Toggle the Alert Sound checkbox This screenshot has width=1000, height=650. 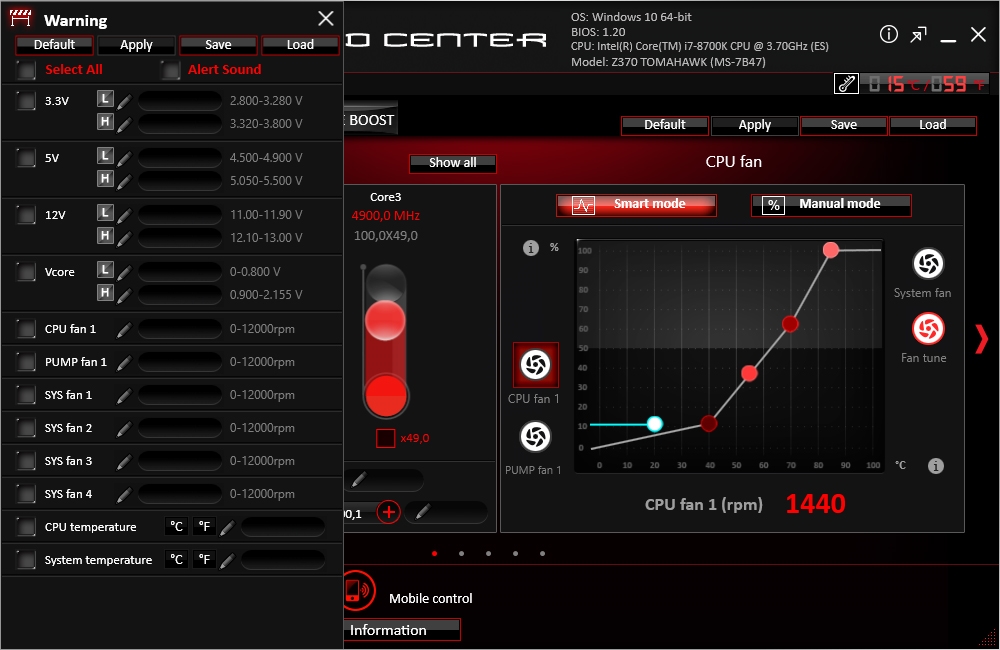pos(170,70)
